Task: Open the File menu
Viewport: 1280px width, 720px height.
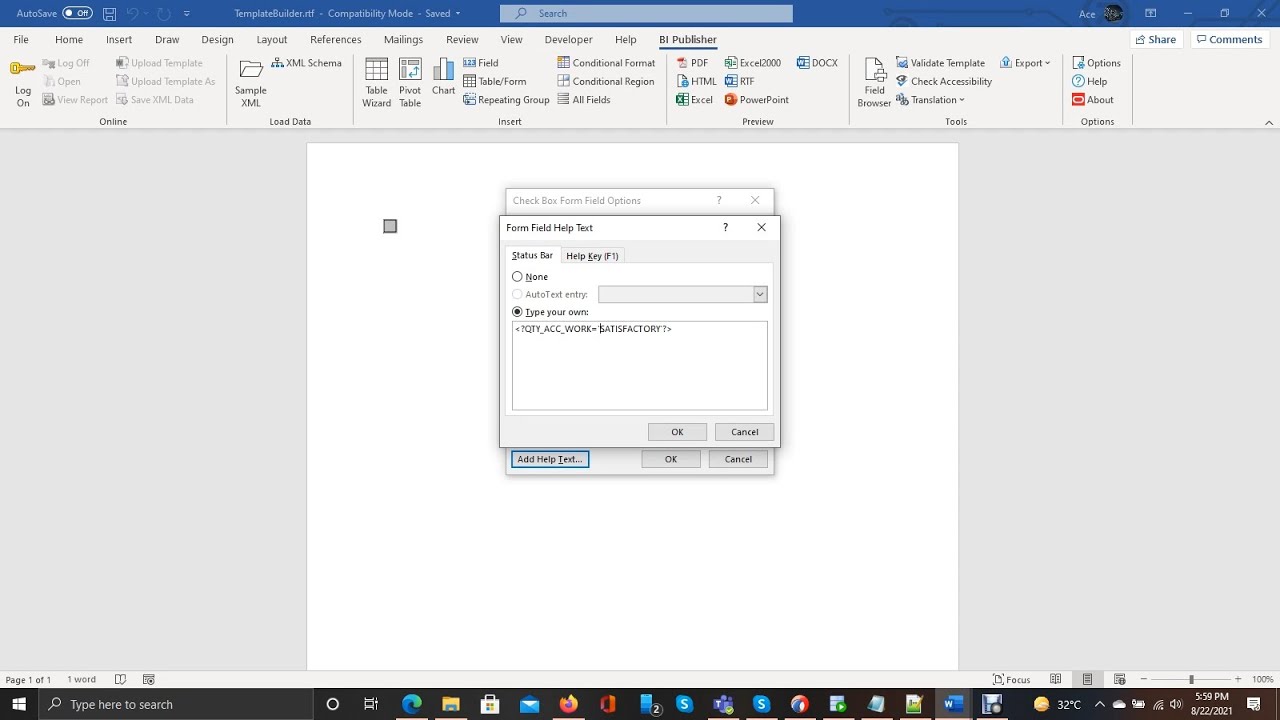Action: (x=21, y=40)
